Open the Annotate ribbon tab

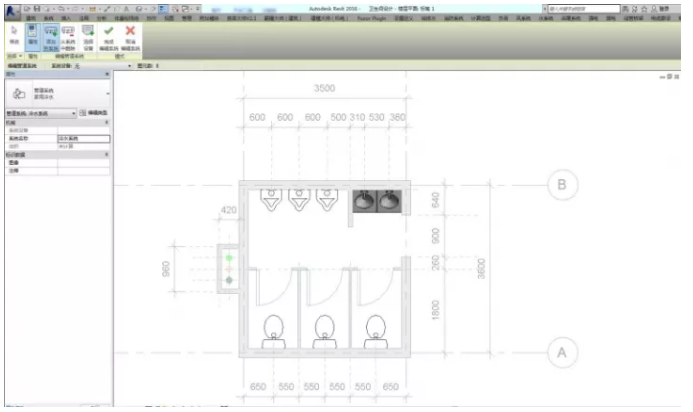(x=84, y=18)
